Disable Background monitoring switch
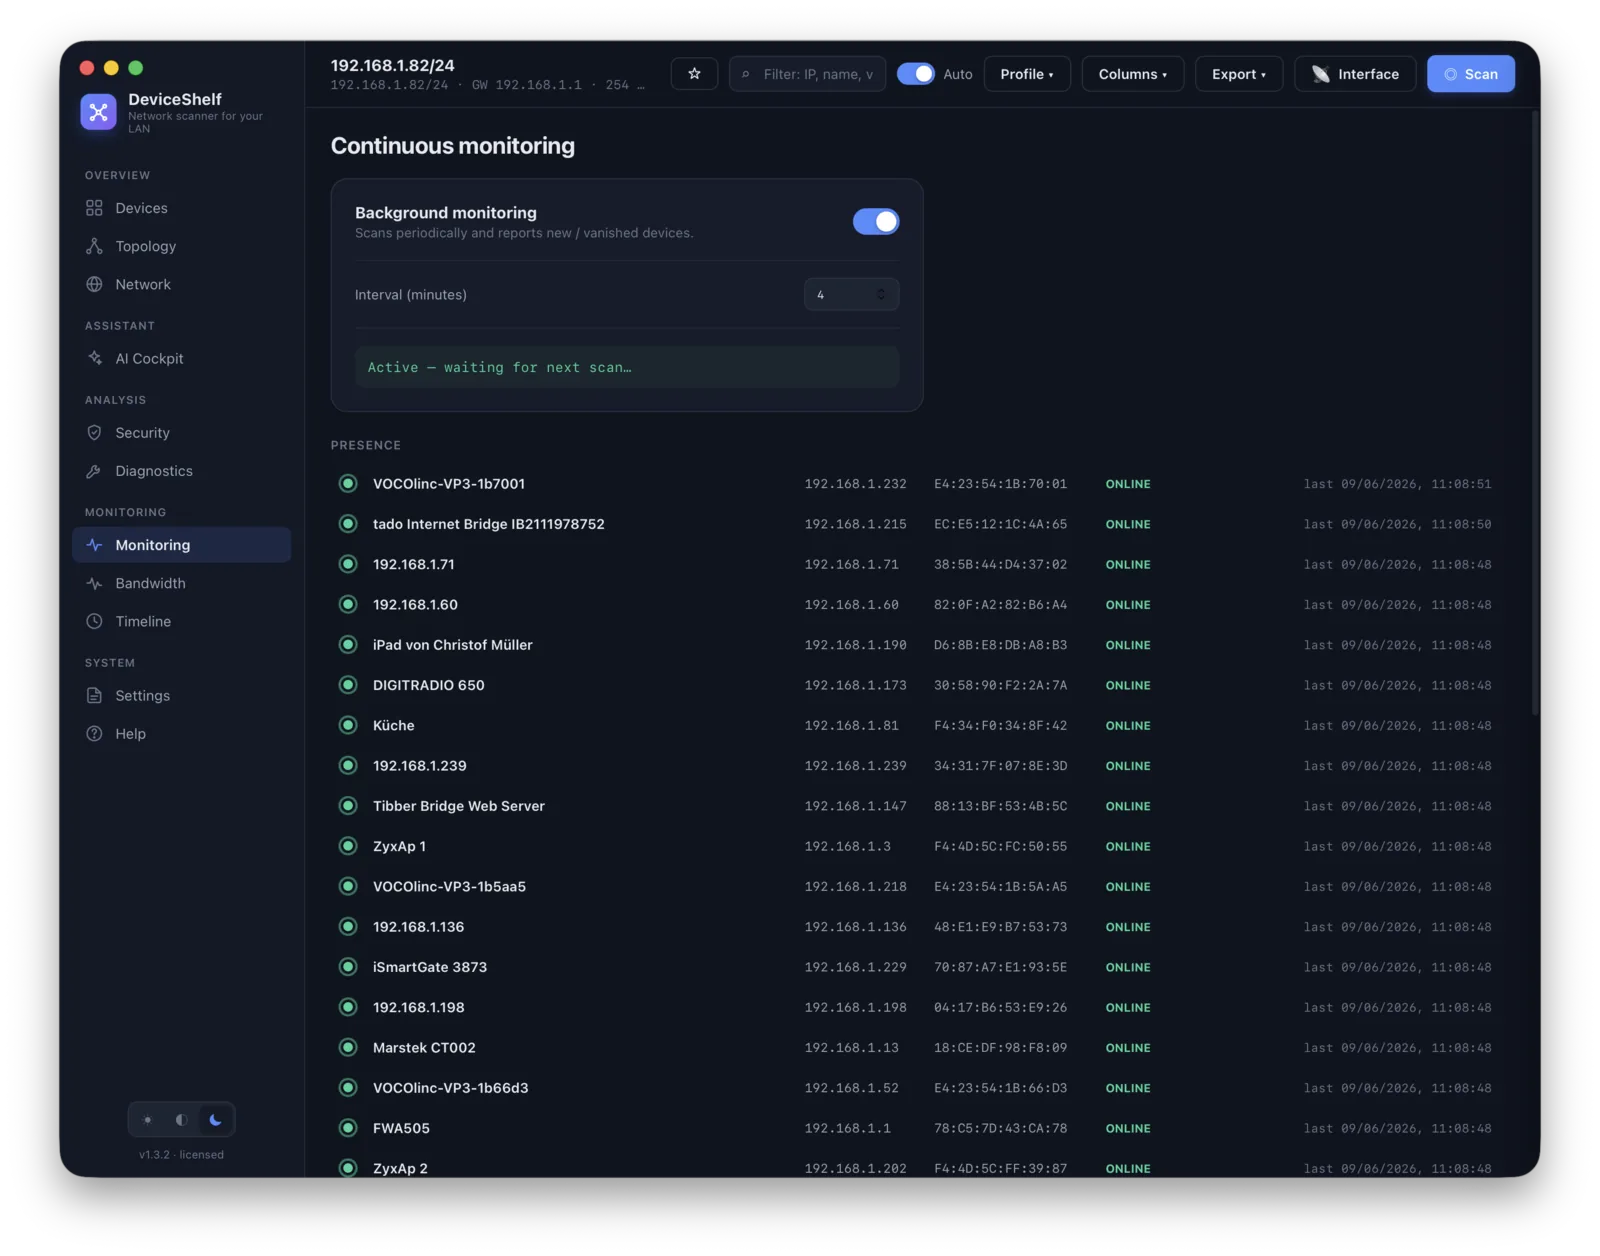 click(x=876, y=222)
